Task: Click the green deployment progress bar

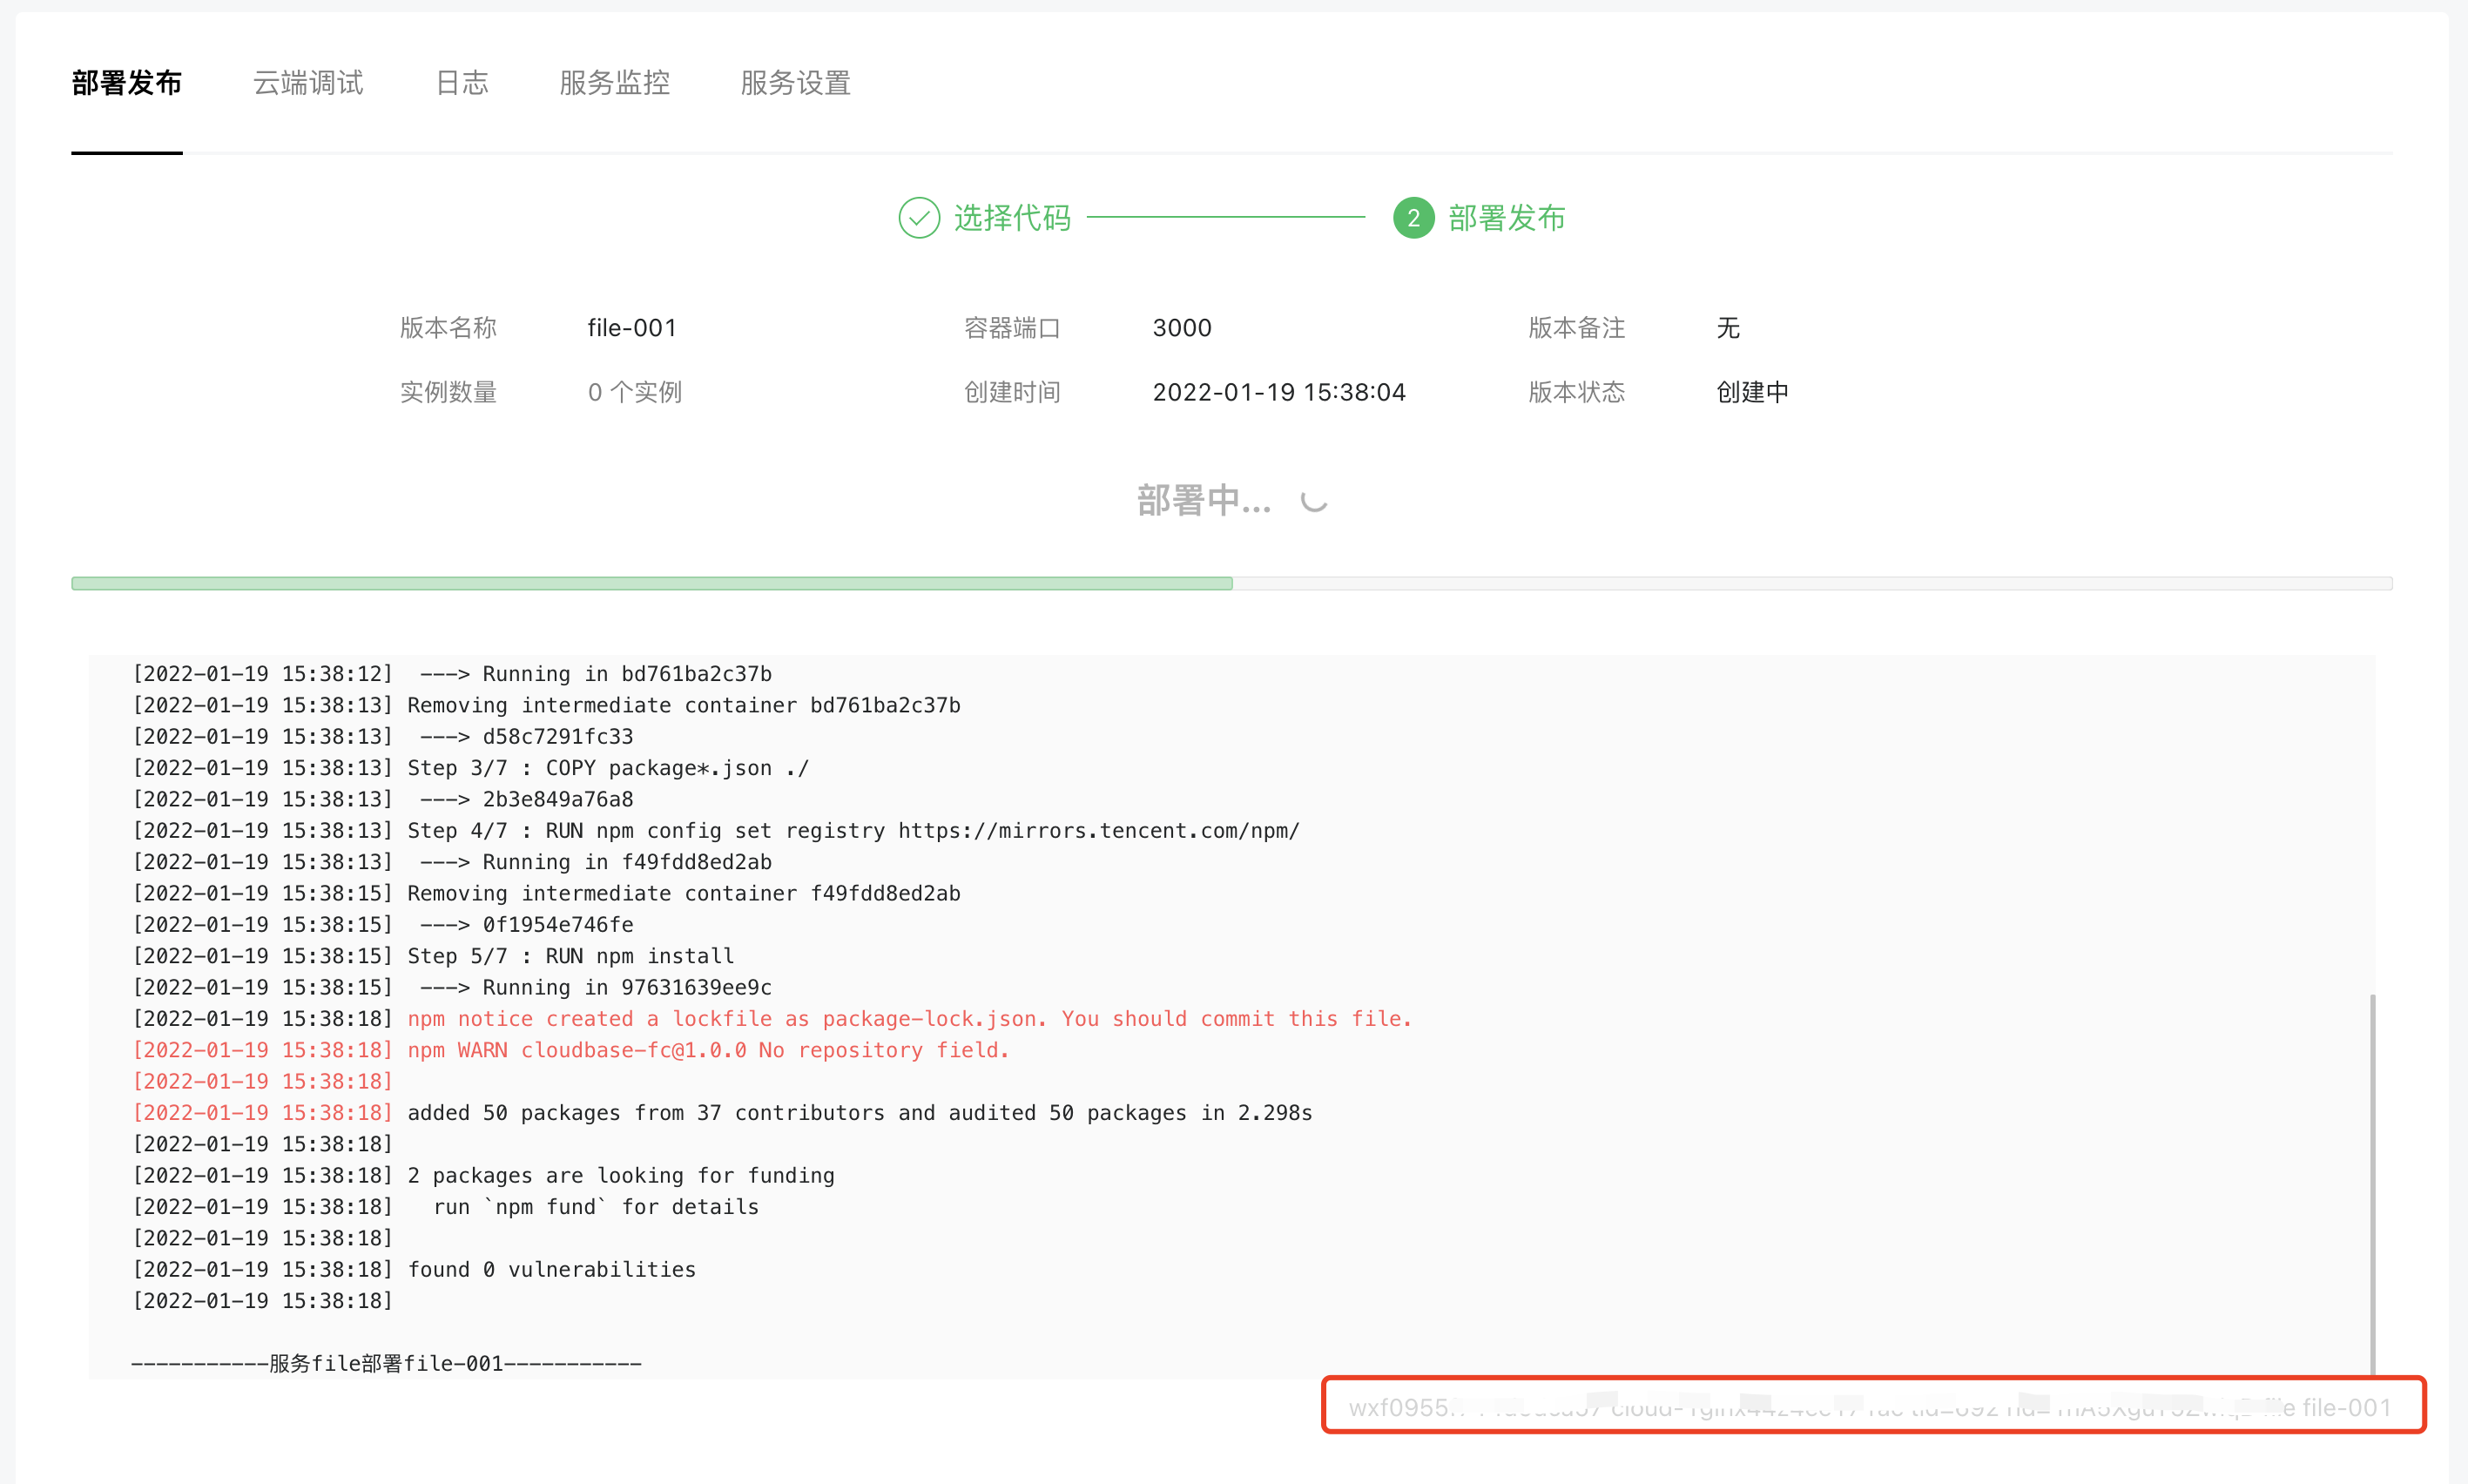Action: 651,583
